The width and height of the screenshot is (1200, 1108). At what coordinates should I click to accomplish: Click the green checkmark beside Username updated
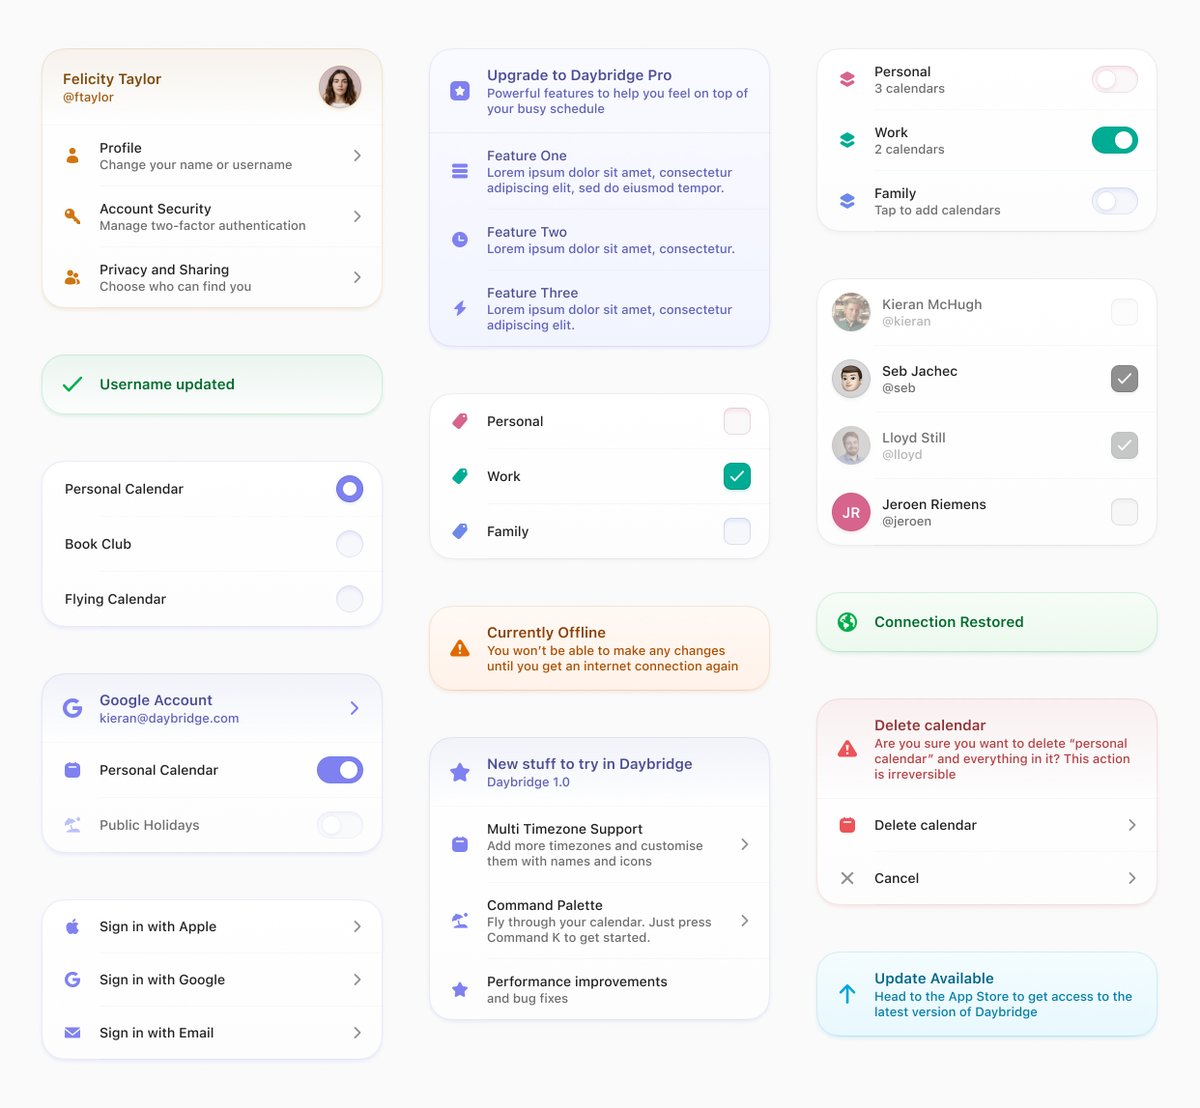[72, 384]
